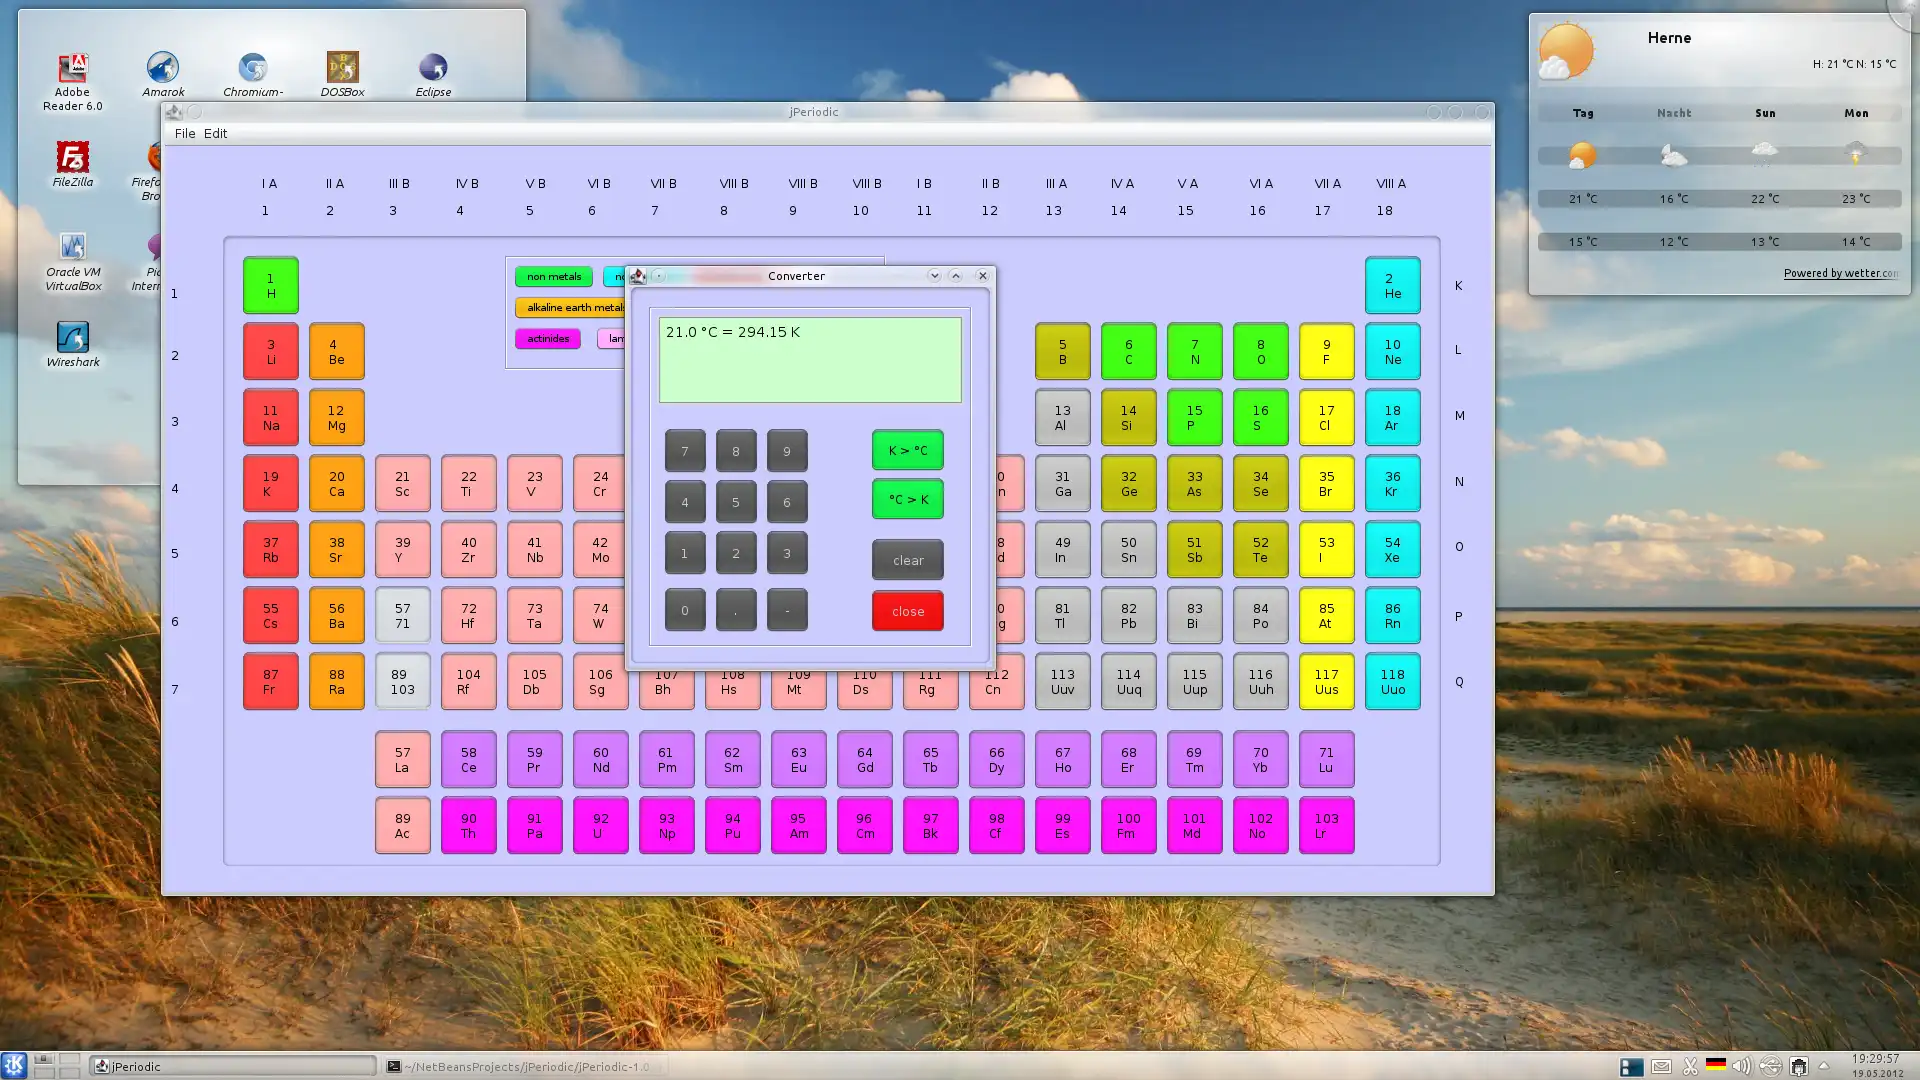Click the decimal point button in Converter
Viewport: 1920px width, 1080px height.
point(736,609)
